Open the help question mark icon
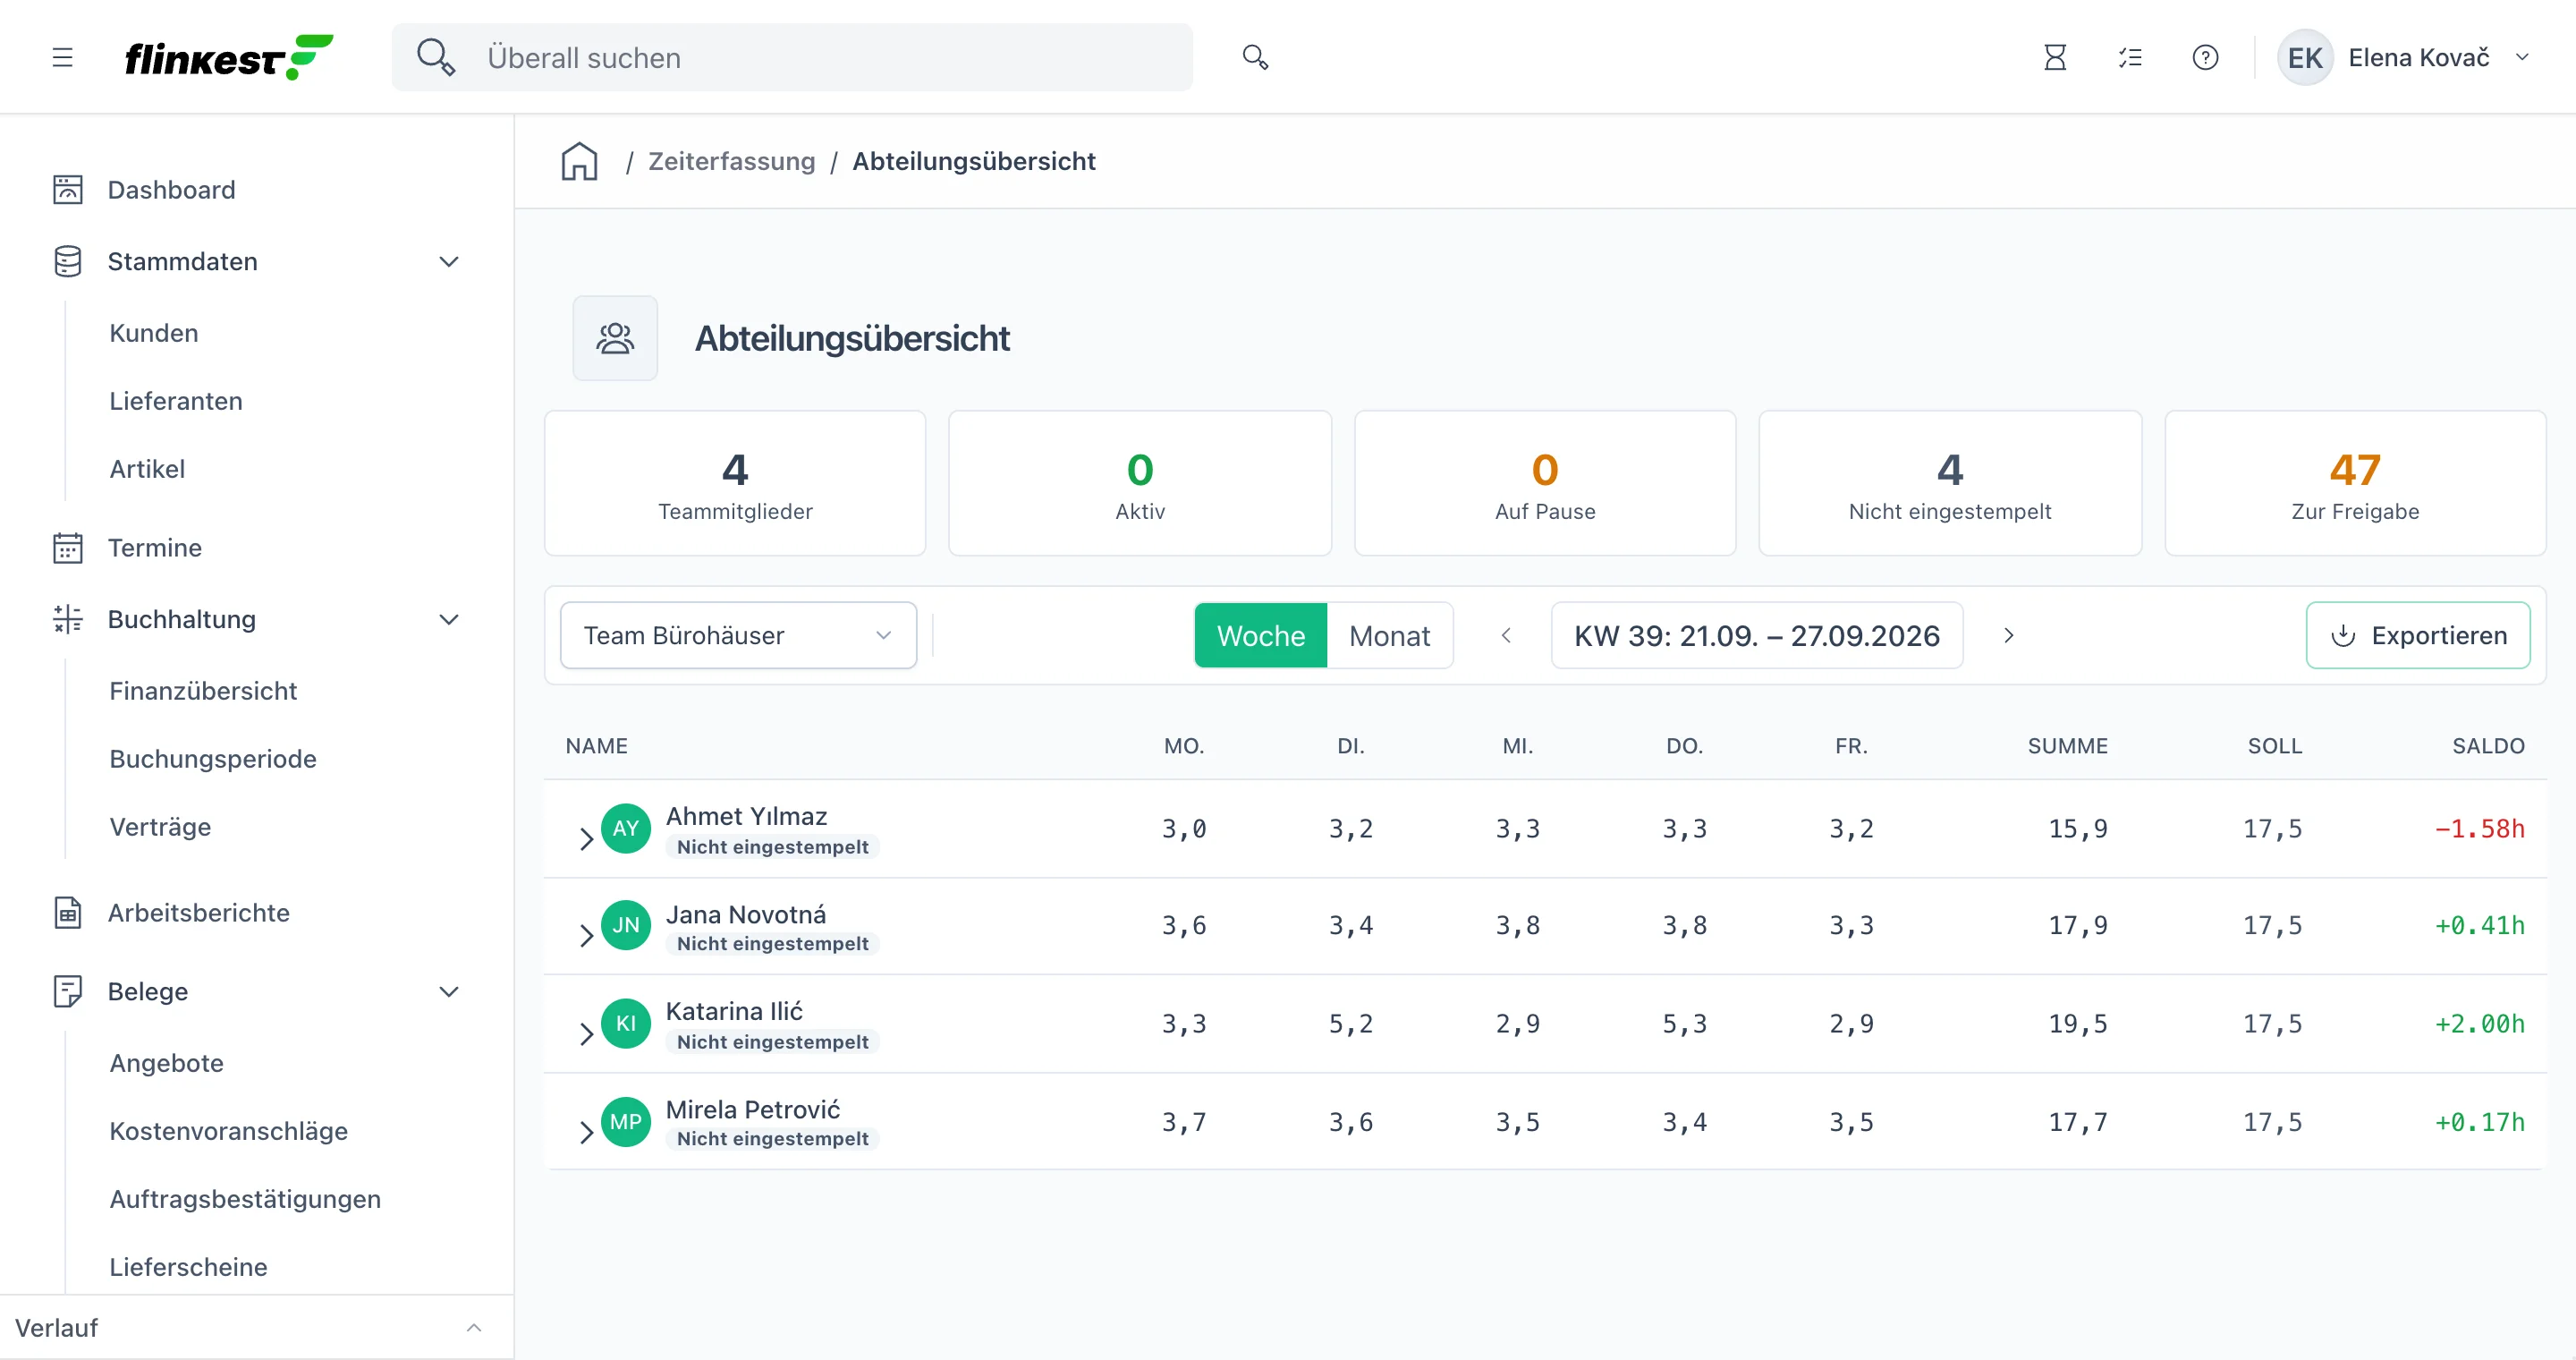 2205,57
